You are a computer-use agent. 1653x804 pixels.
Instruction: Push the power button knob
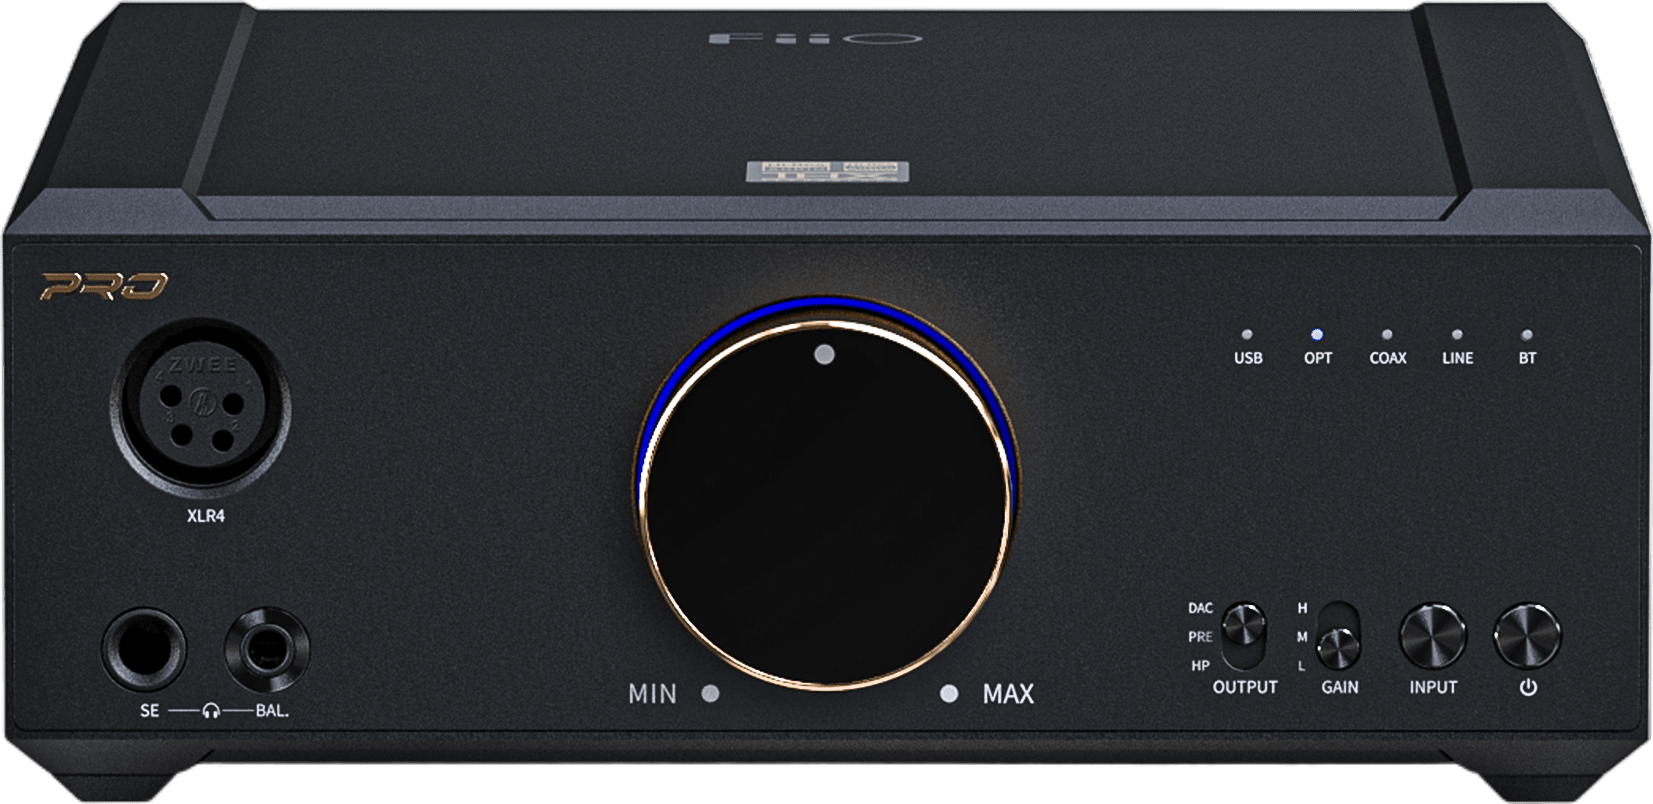point(1527,636)
